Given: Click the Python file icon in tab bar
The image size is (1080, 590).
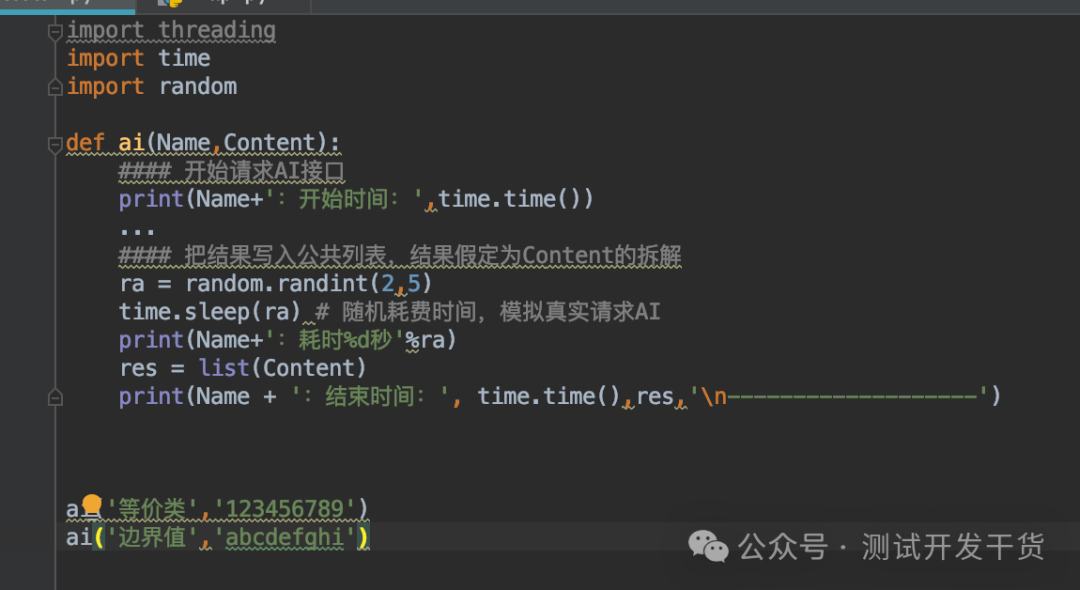Looking at the screenshot, I should coord(169,3).
